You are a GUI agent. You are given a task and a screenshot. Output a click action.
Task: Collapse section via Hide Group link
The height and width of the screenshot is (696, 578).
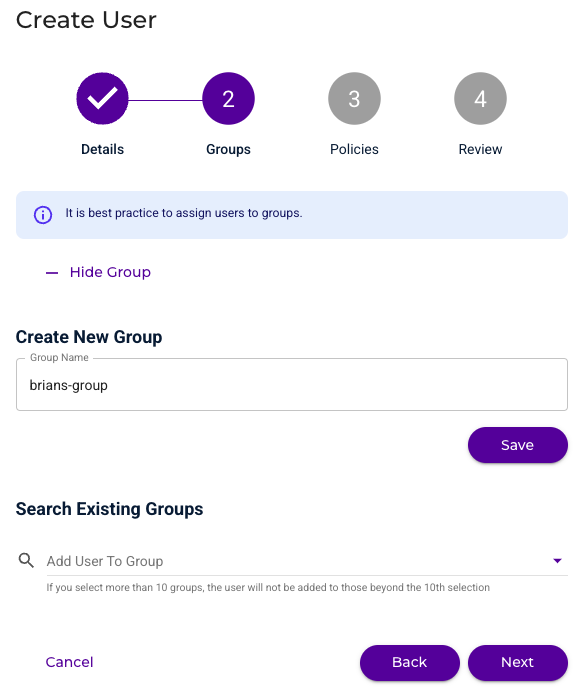(110, 272)
